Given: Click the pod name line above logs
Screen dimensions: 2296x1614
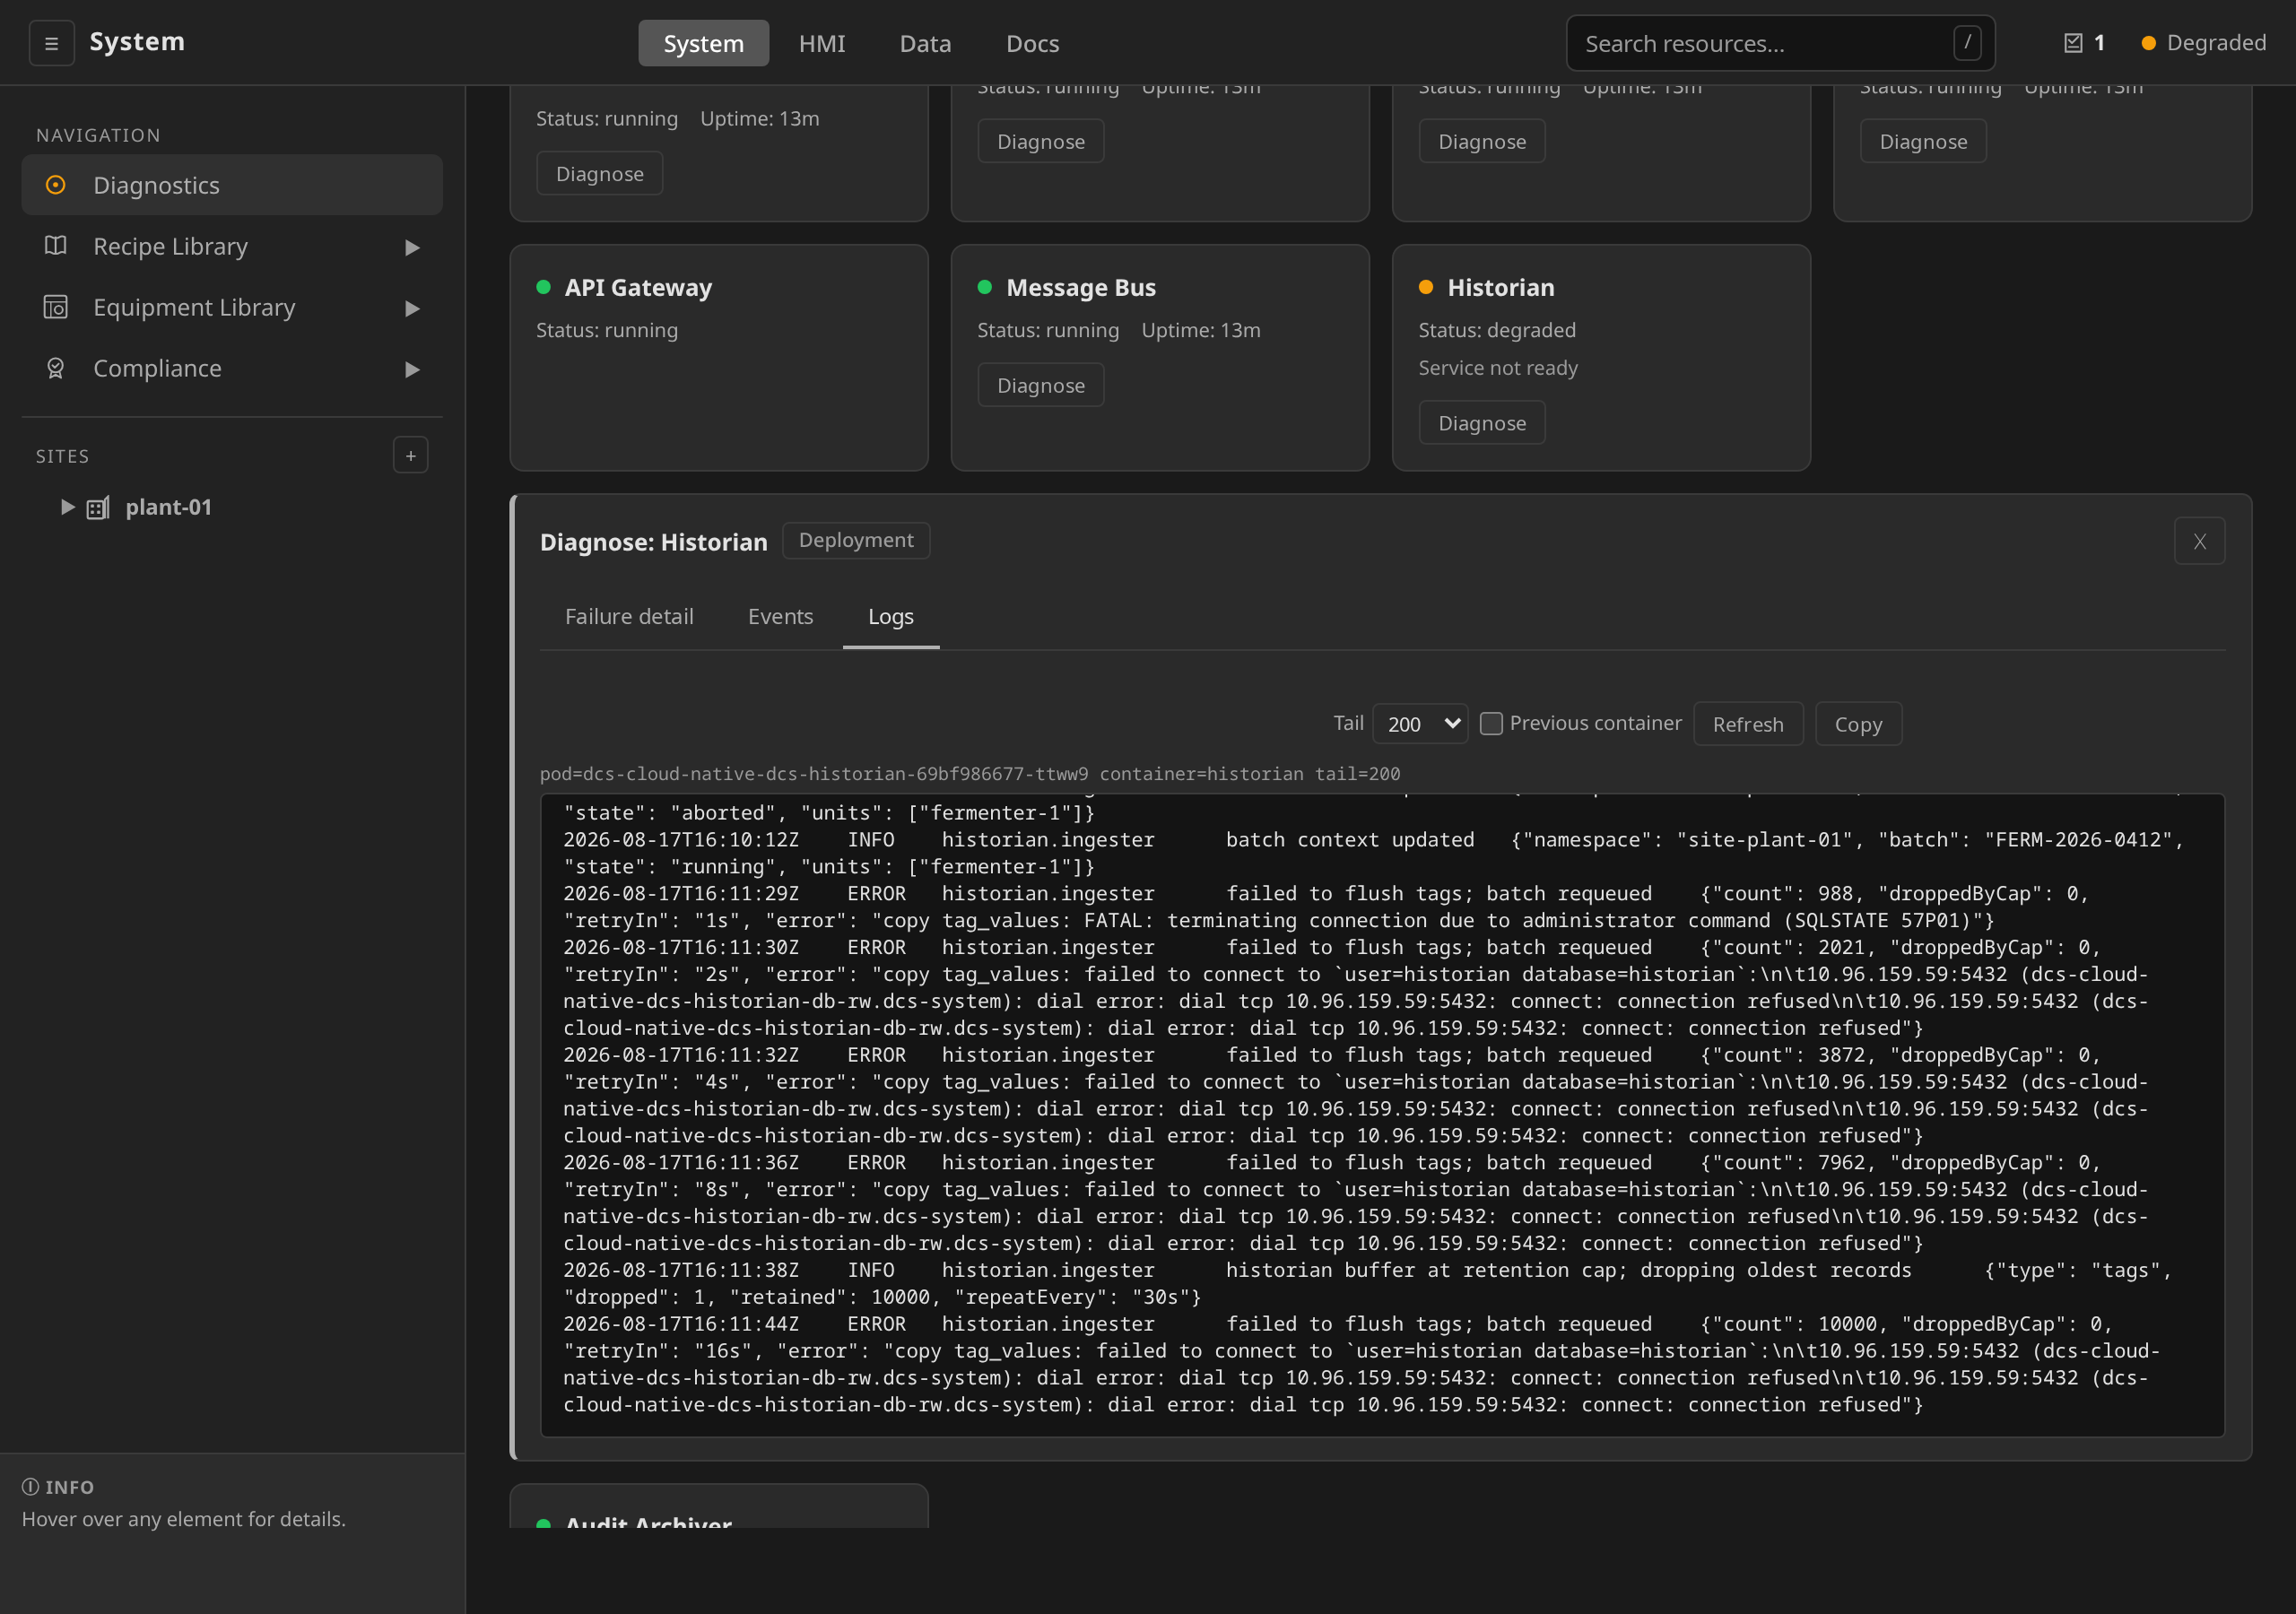Looking at the screenshot, I should 969,773.
